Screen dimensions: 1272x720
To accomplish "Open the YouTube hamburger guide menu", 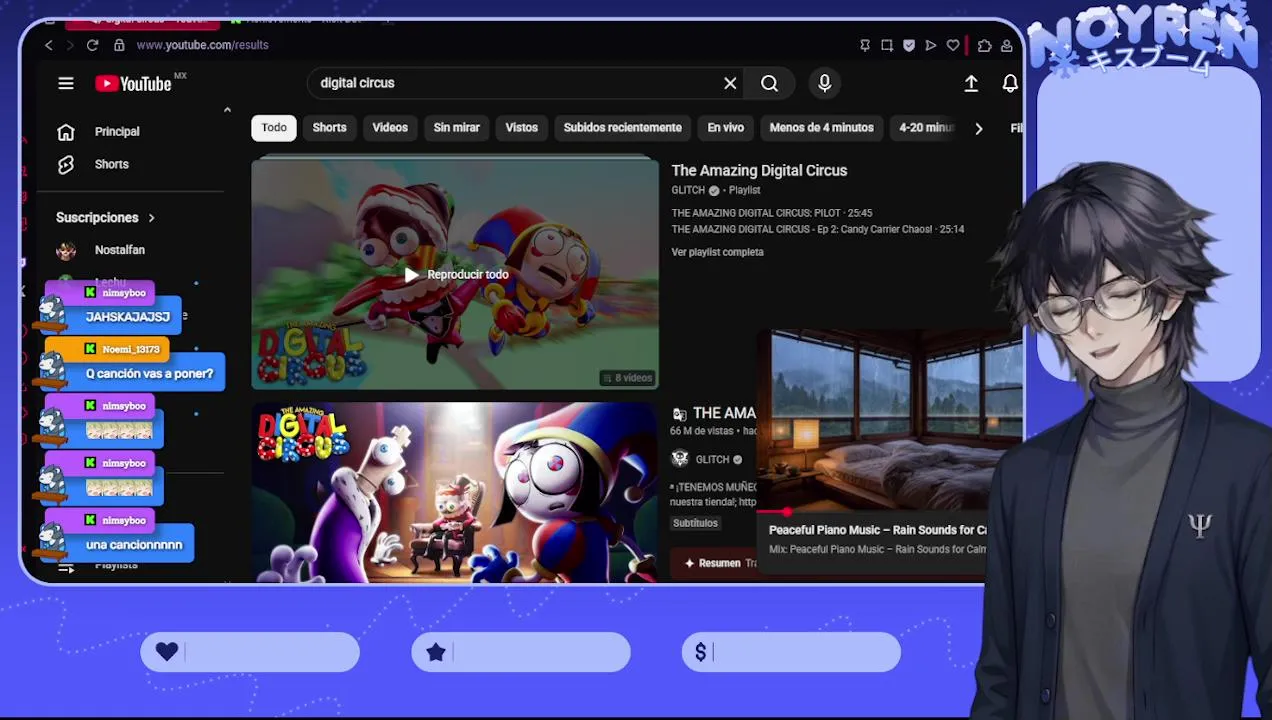I will 66,84.
